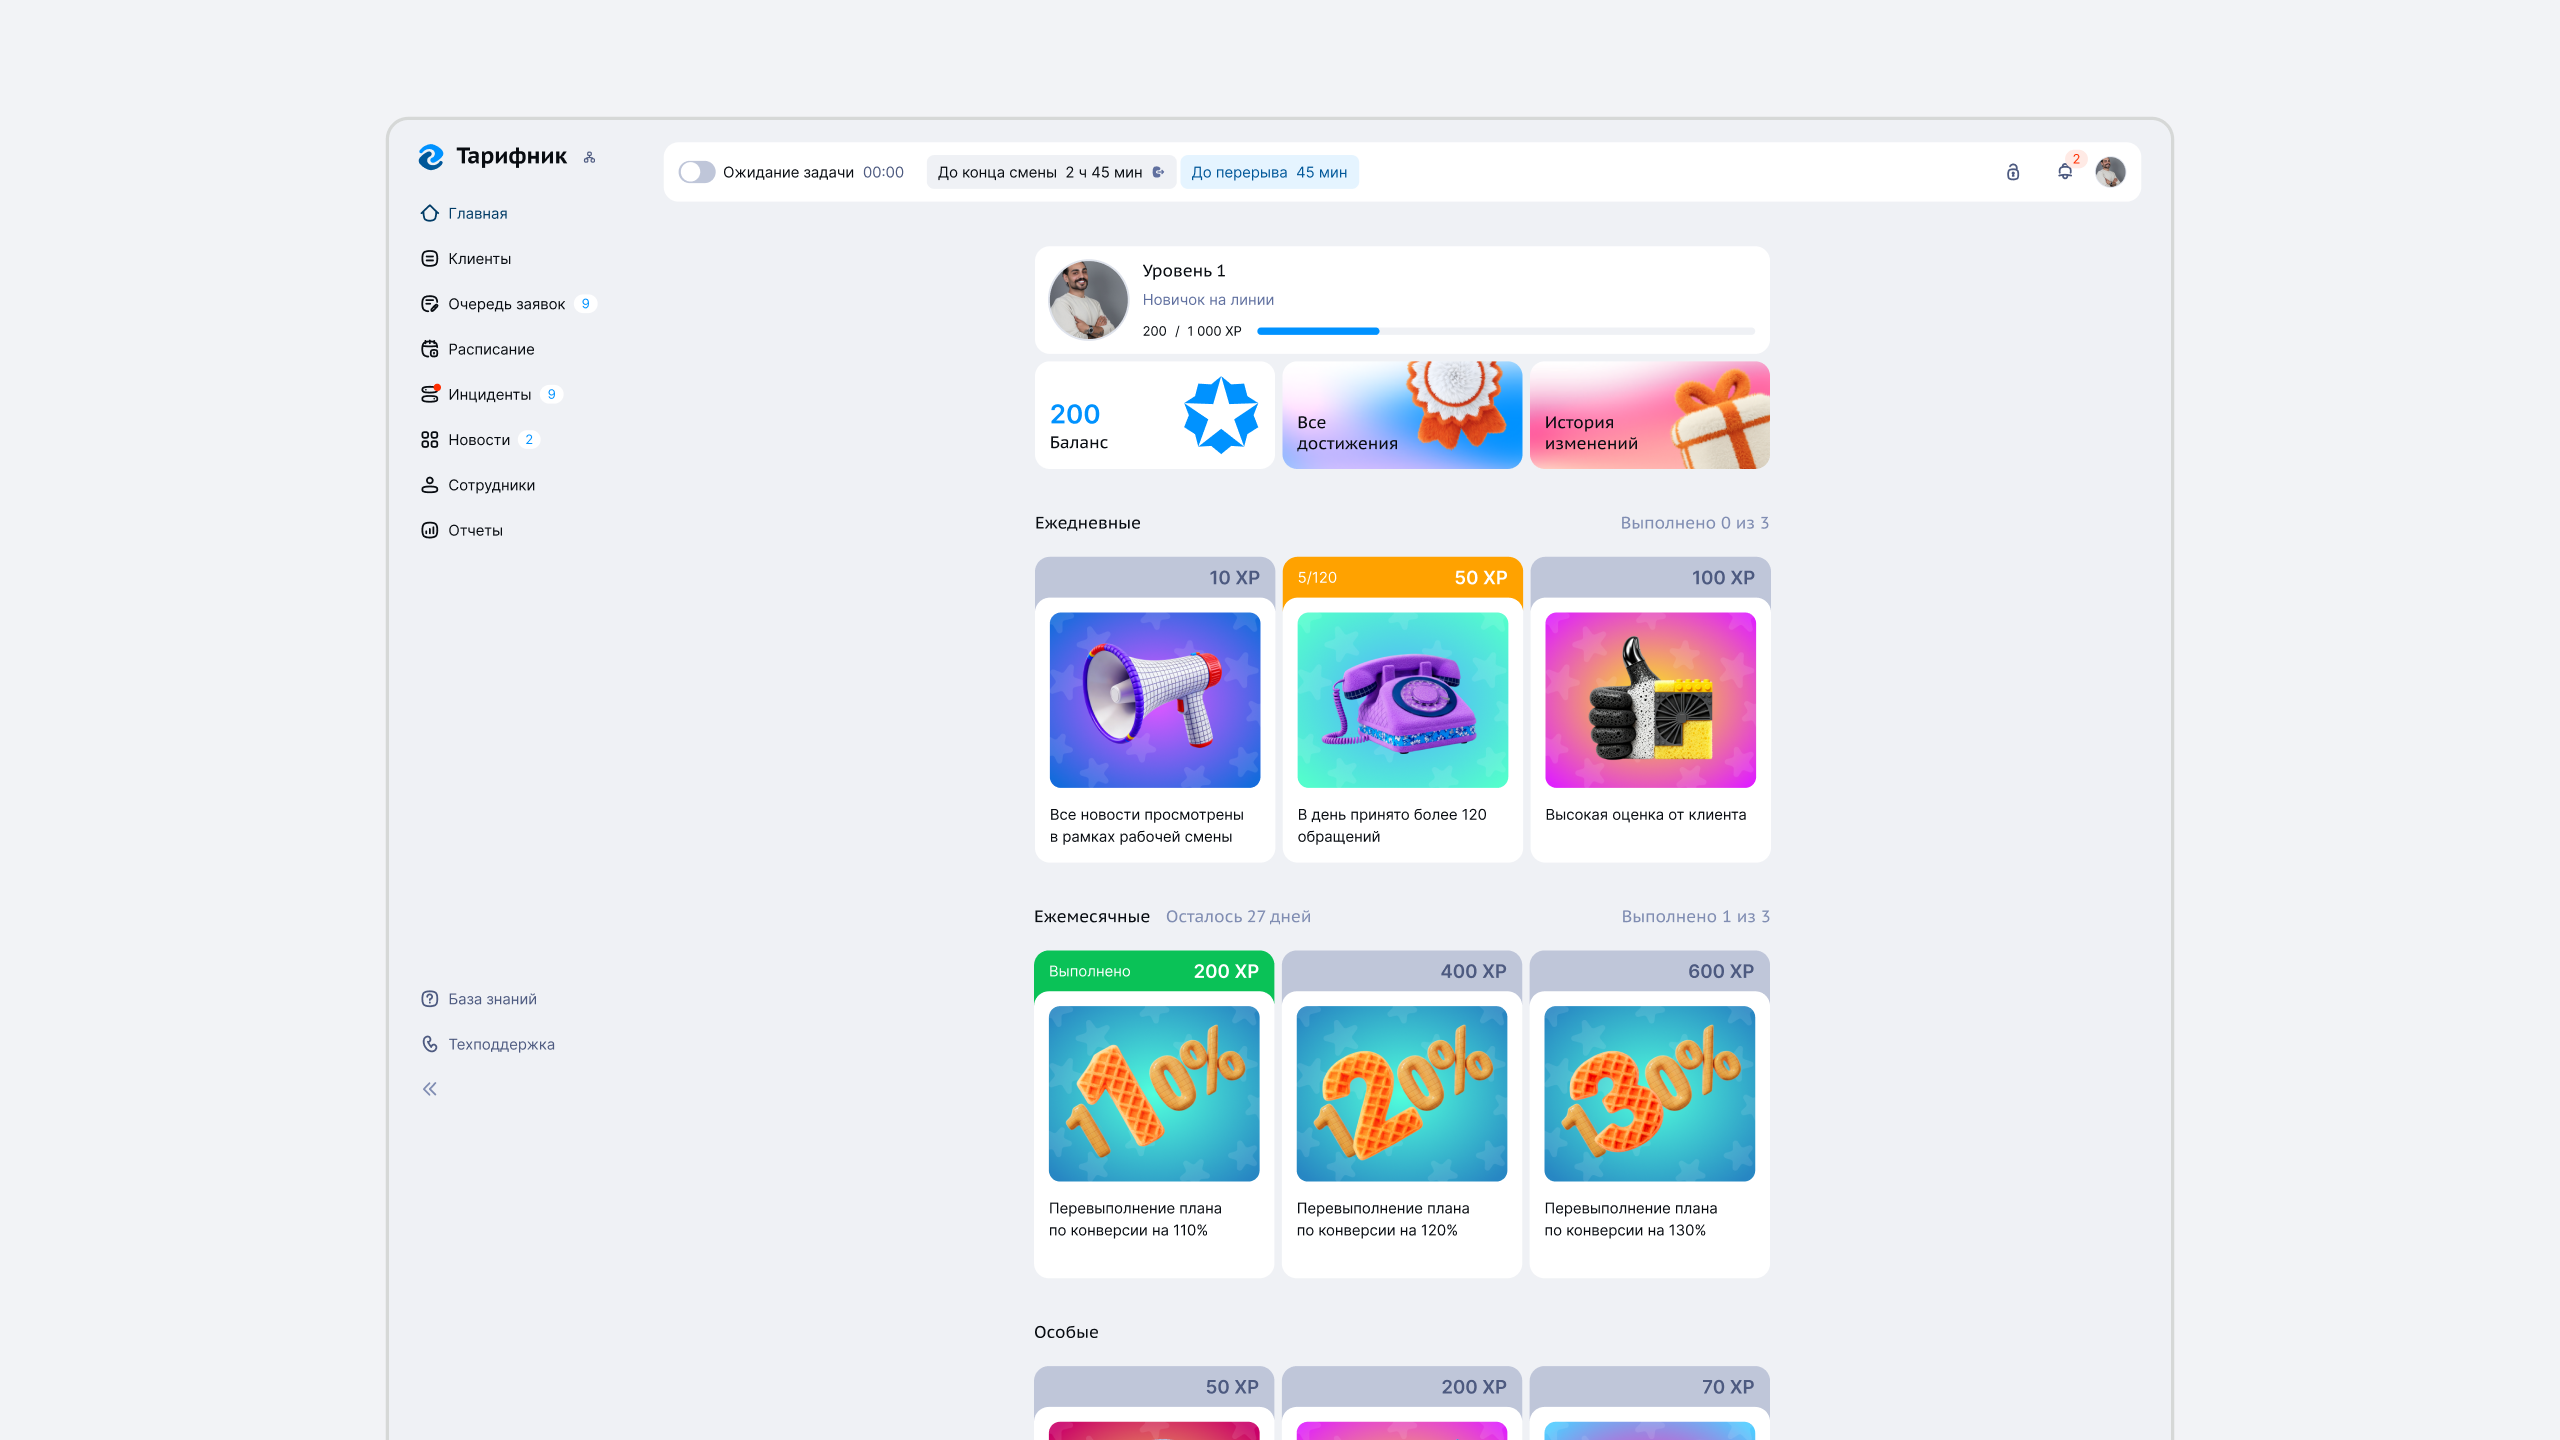Toggle the Ожидание задачи switch

[697, 172]
